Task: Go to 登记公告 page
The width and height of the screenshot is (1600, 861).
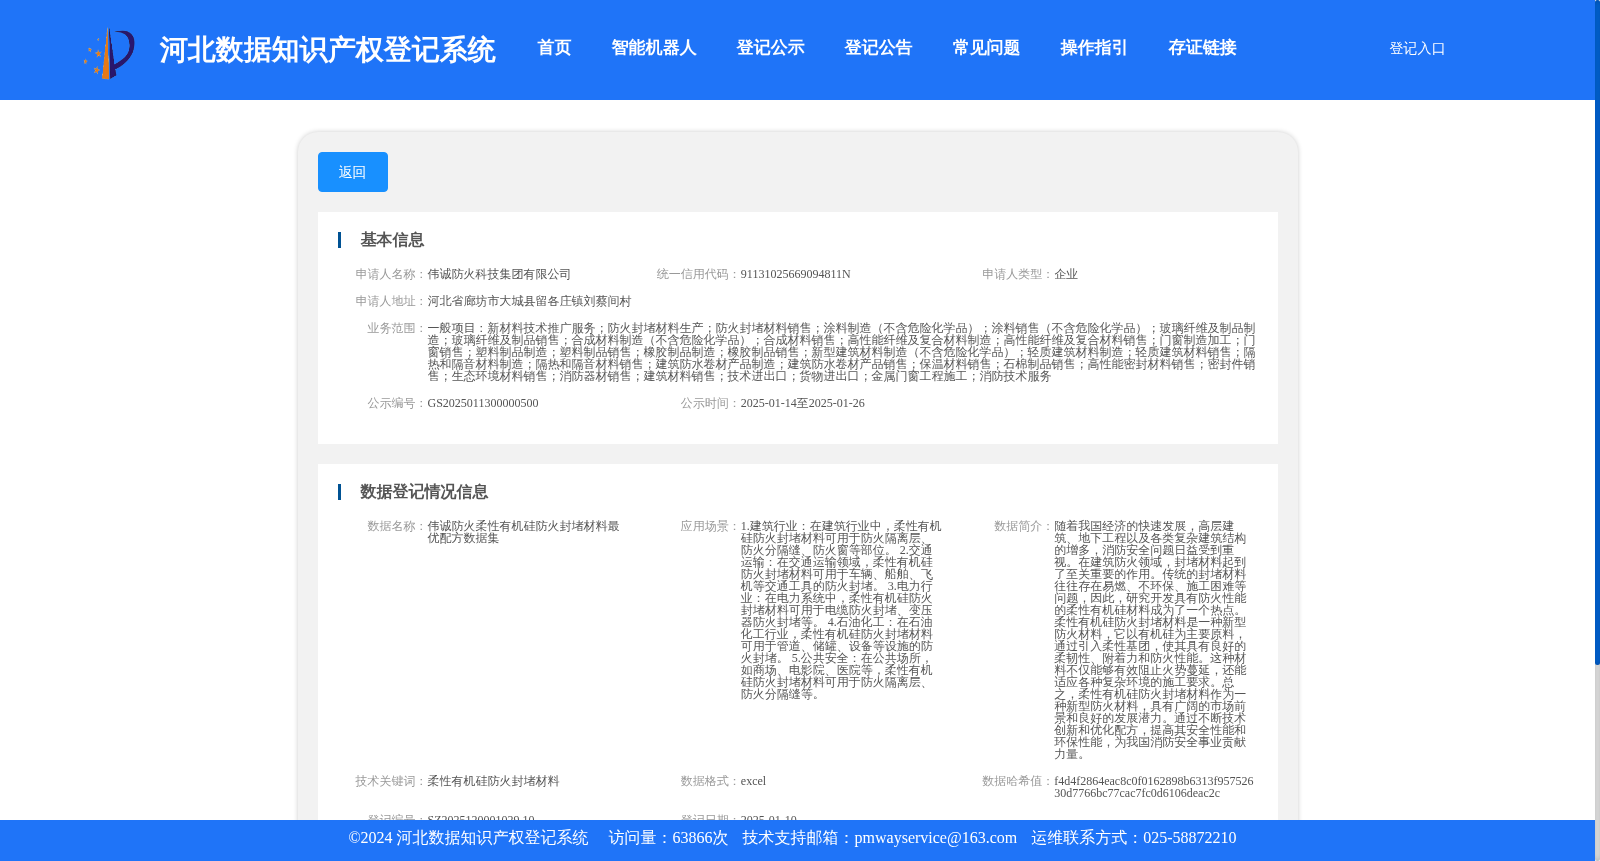Action: point(878,48)
